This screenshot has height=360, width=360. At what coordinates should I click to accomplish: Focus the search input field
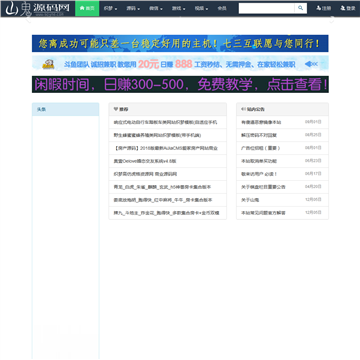tap(266, 8)
